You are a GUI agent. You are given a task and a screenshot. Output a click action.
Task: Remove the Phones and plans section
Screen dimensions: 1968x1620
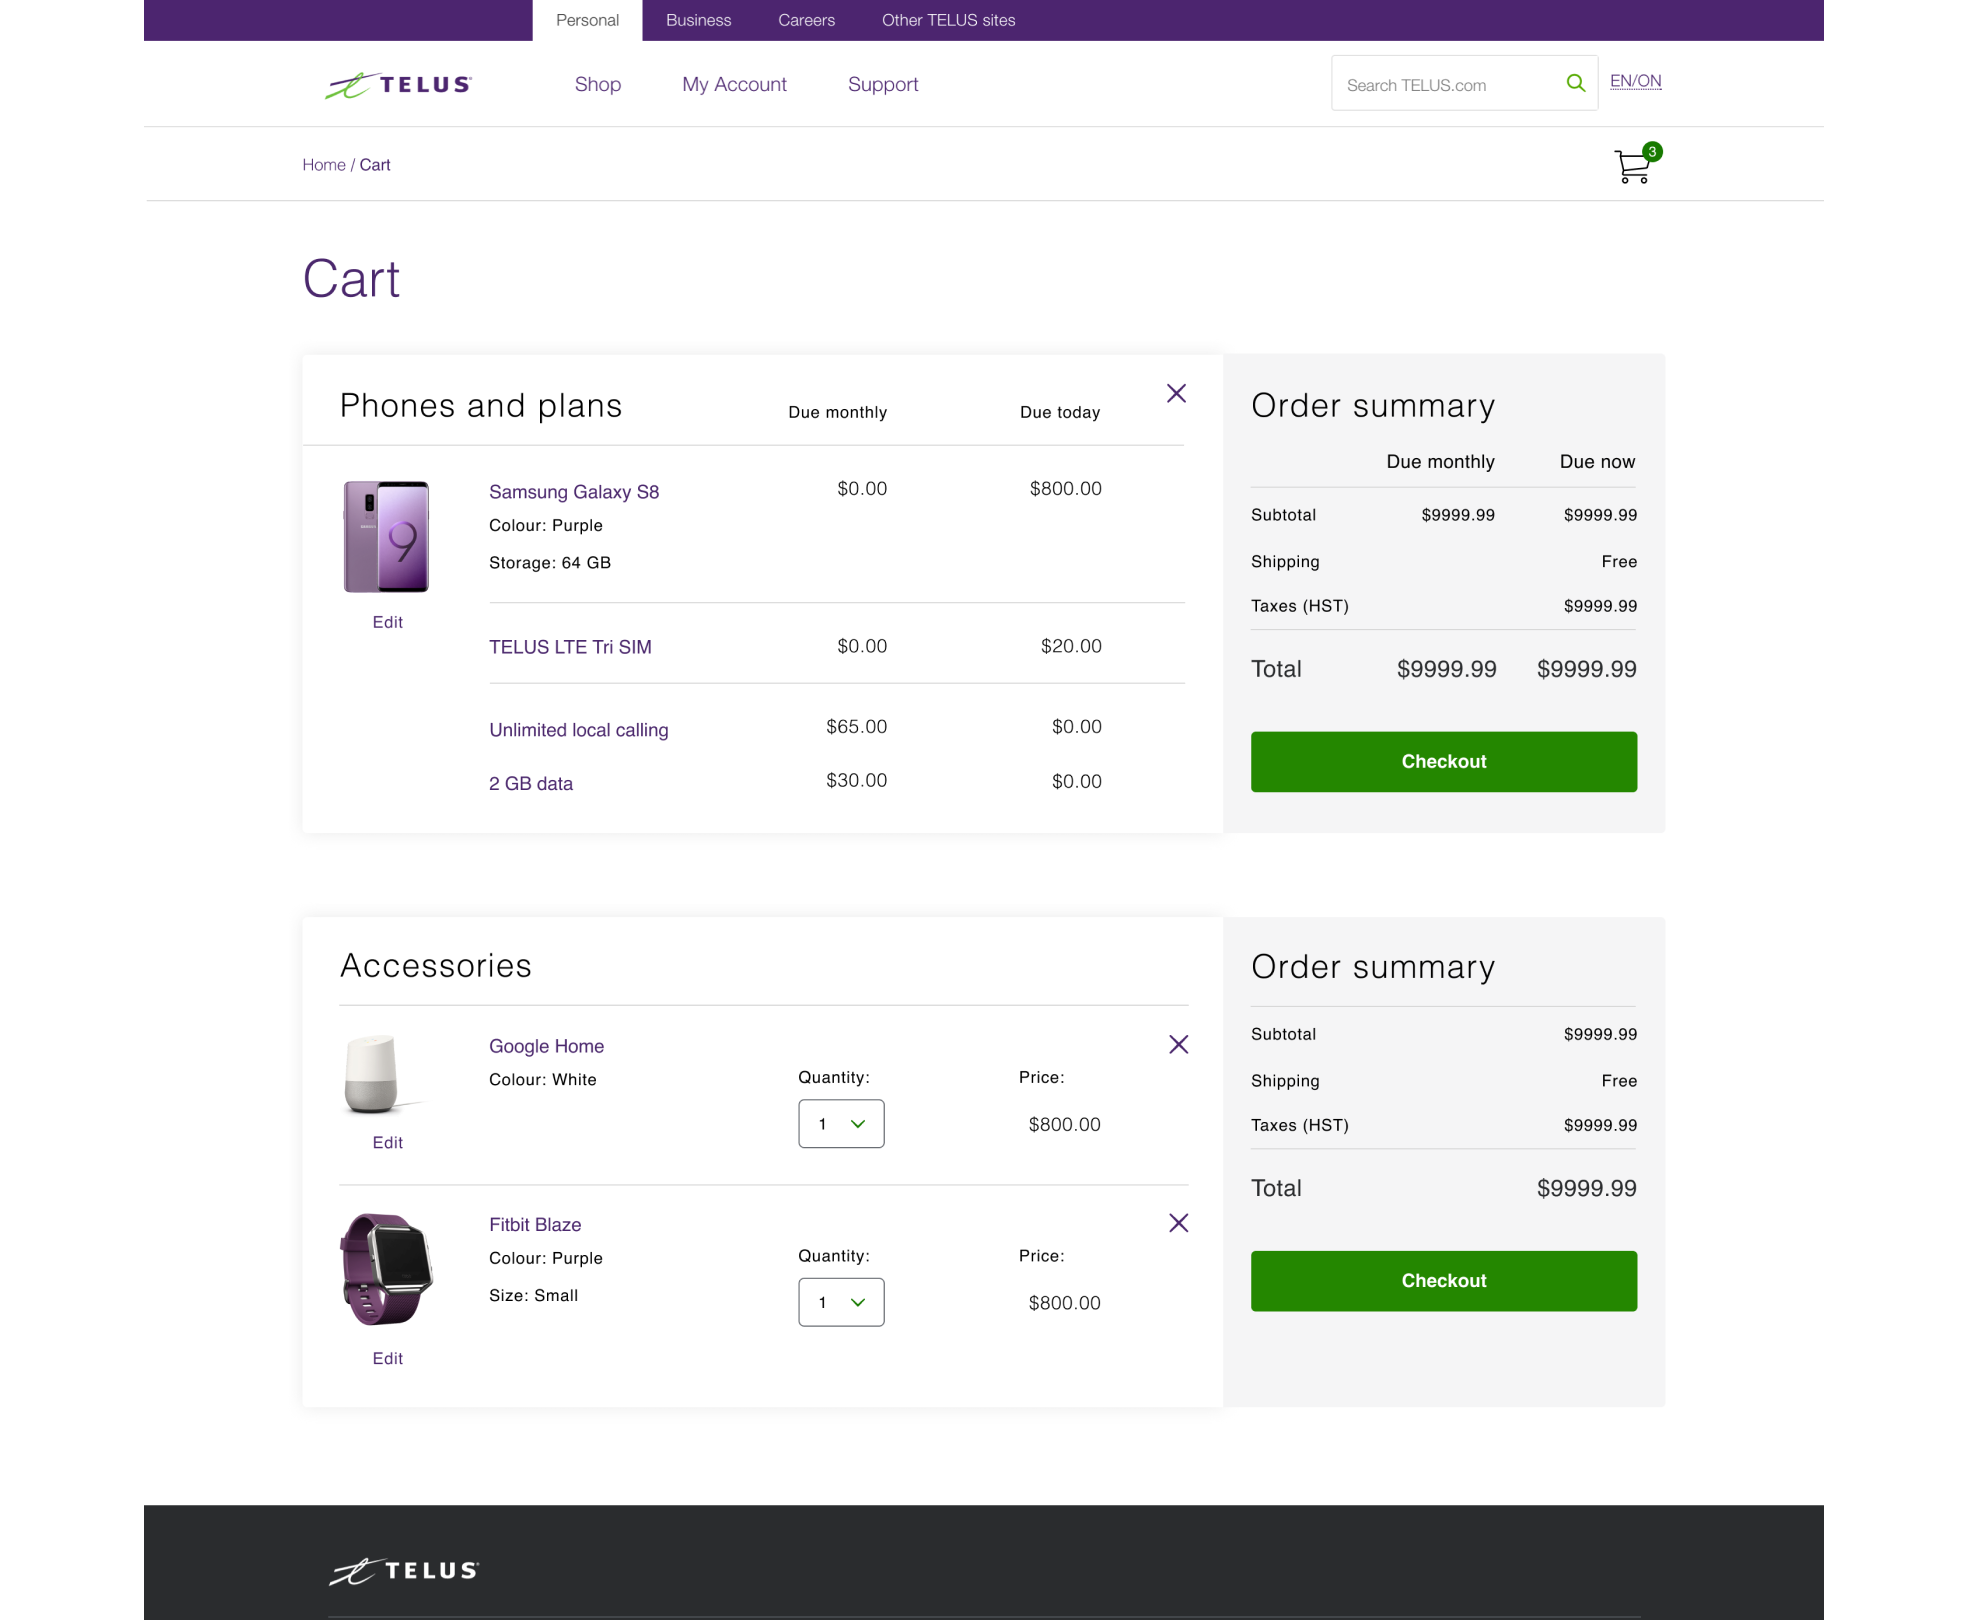point(1176,393)
